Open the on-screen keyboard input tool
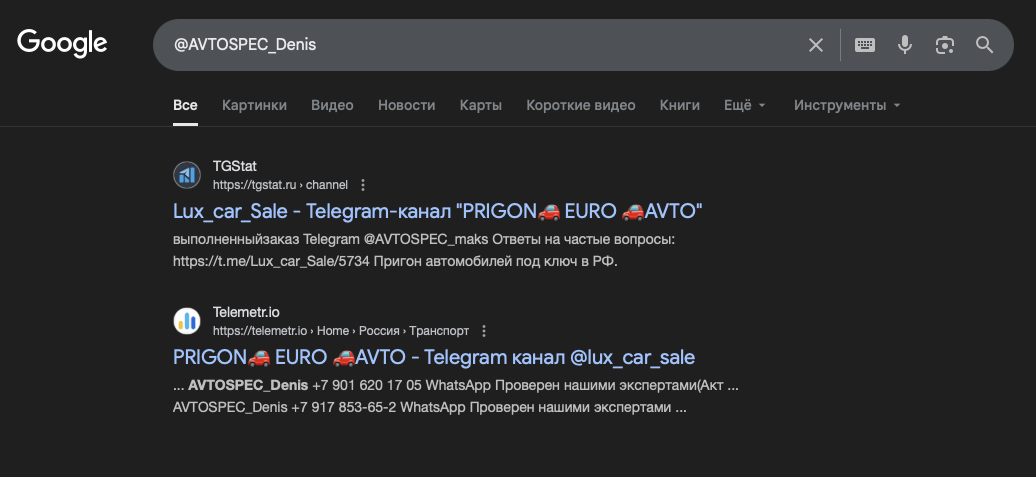This screenshot has width=1036, height=477. [x=865, y=45]
